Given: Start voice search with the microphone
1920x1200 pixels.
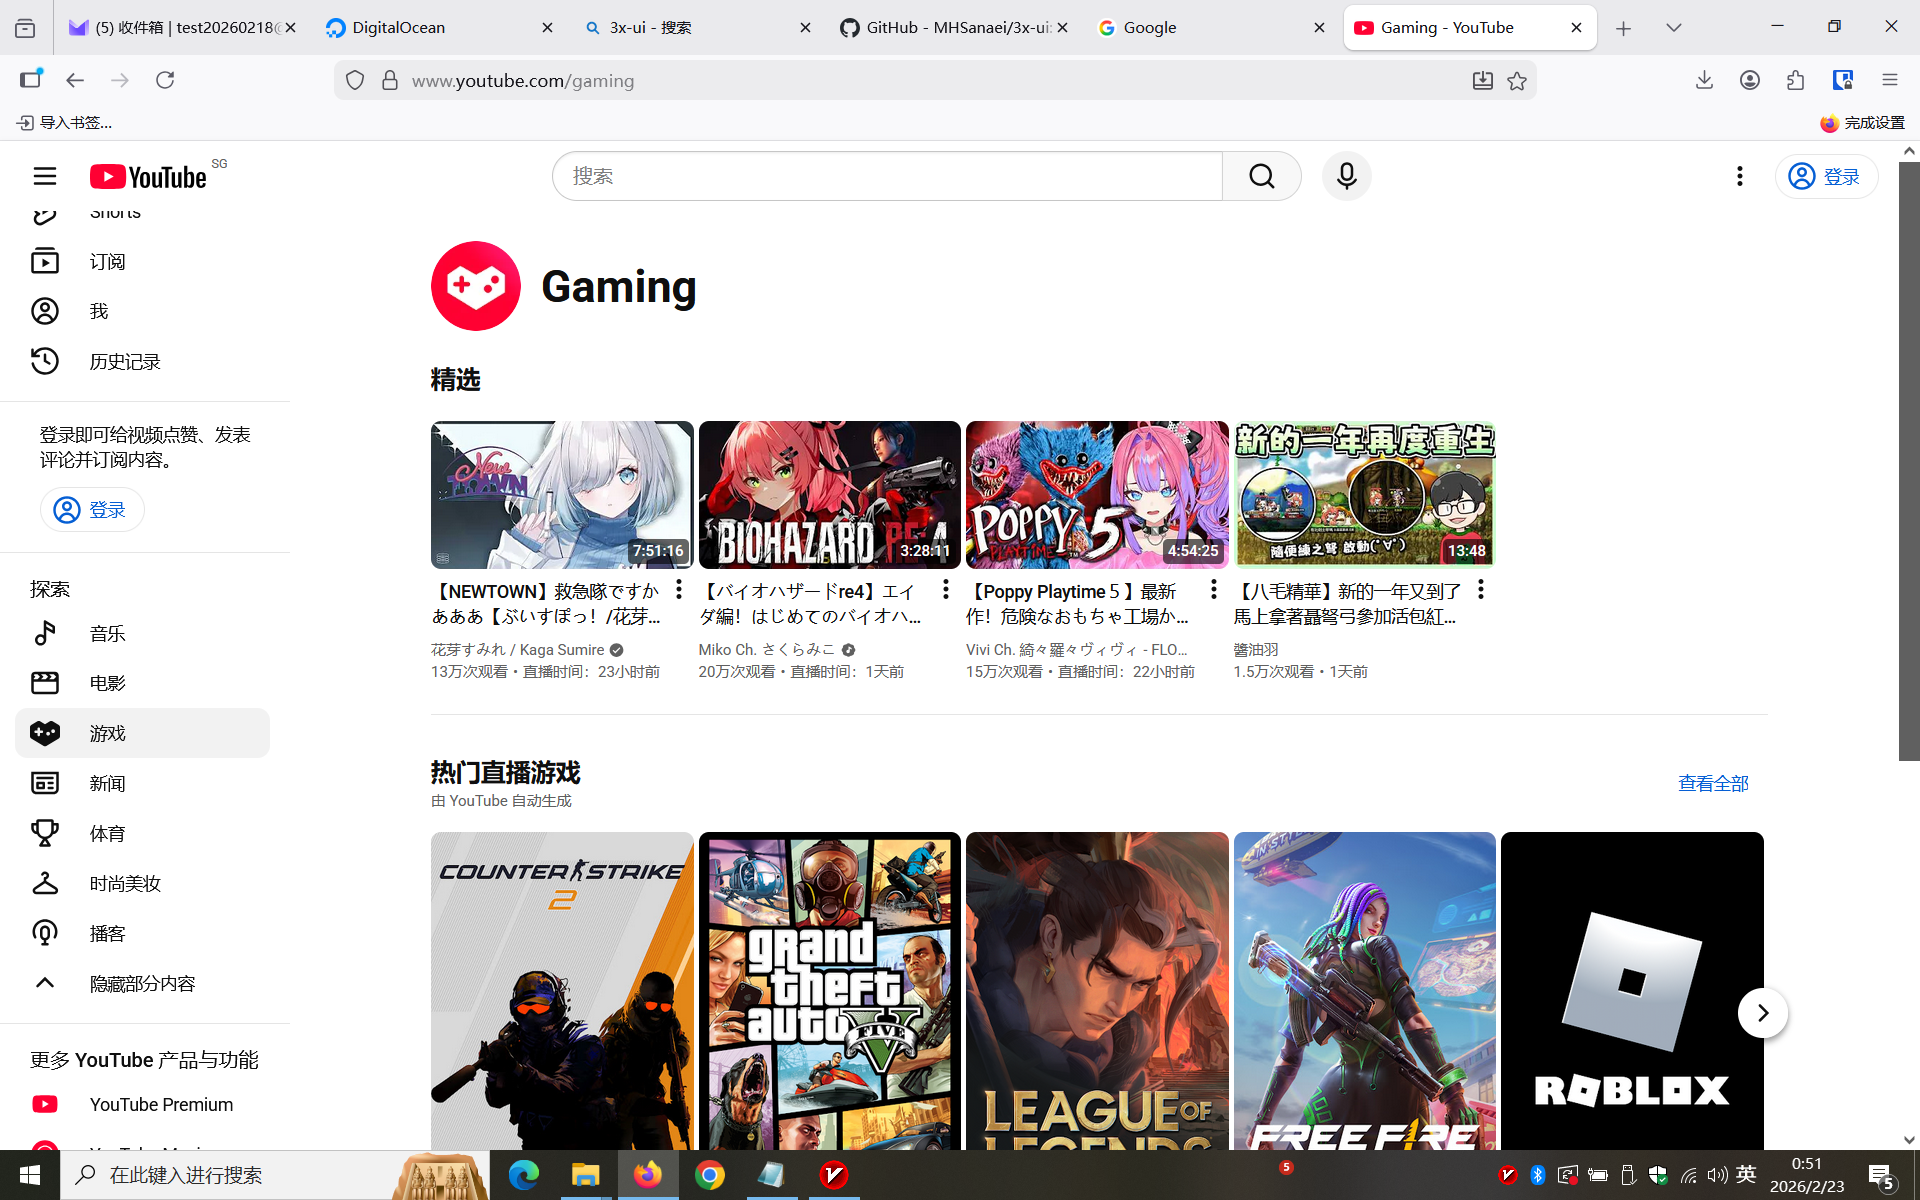Looking at the screenshot, I should 1346,176.
